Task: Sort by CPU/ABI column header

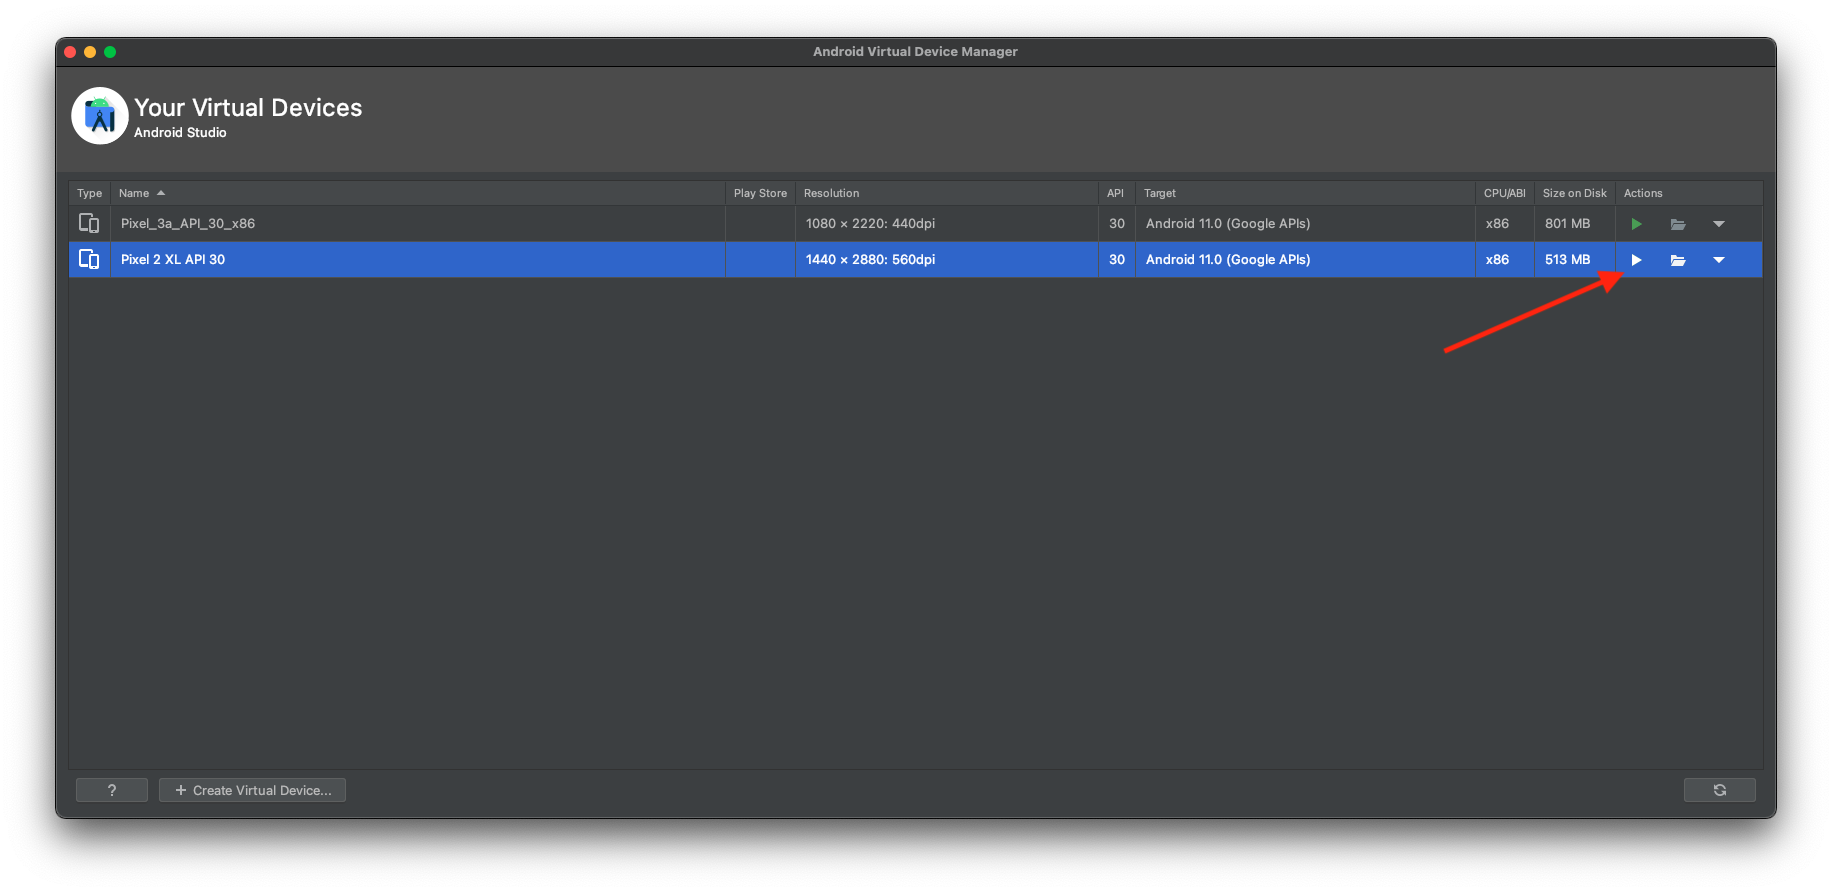Action: coord(1504,193)
